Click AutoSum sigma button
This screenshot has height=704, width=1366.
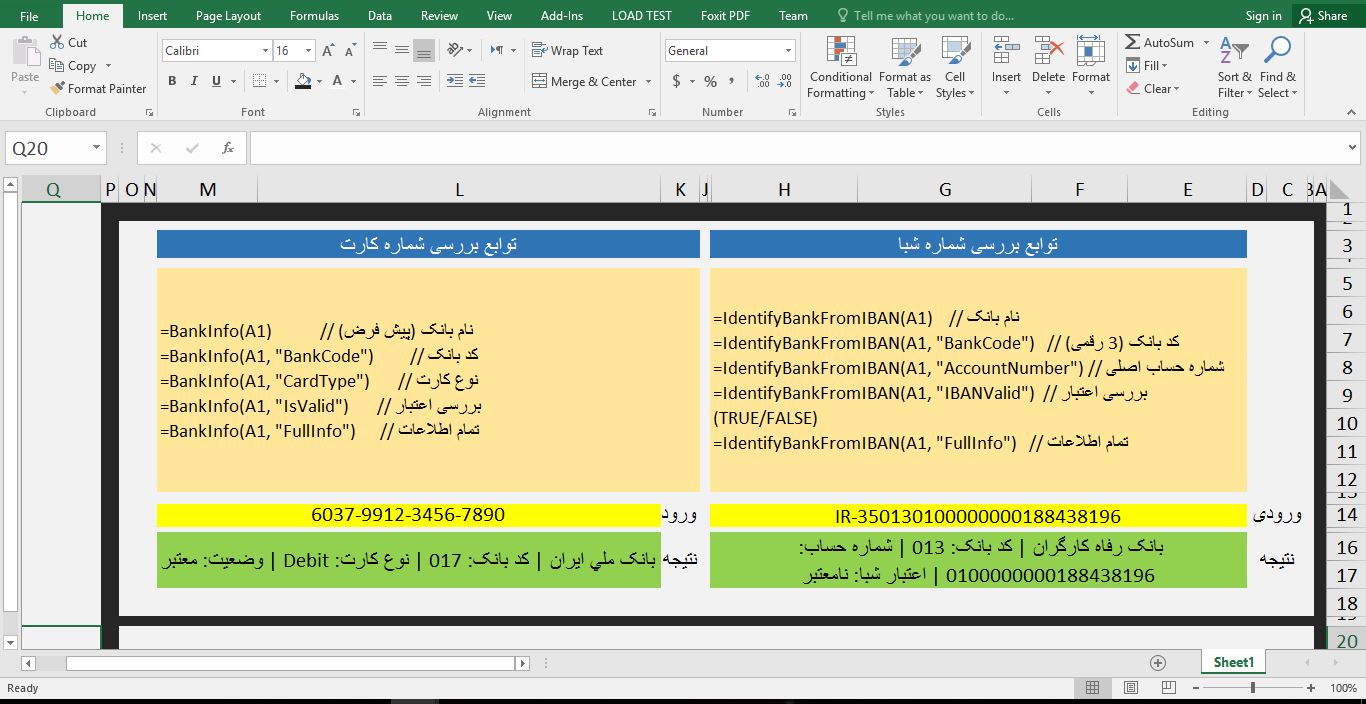click(1161, 42)
